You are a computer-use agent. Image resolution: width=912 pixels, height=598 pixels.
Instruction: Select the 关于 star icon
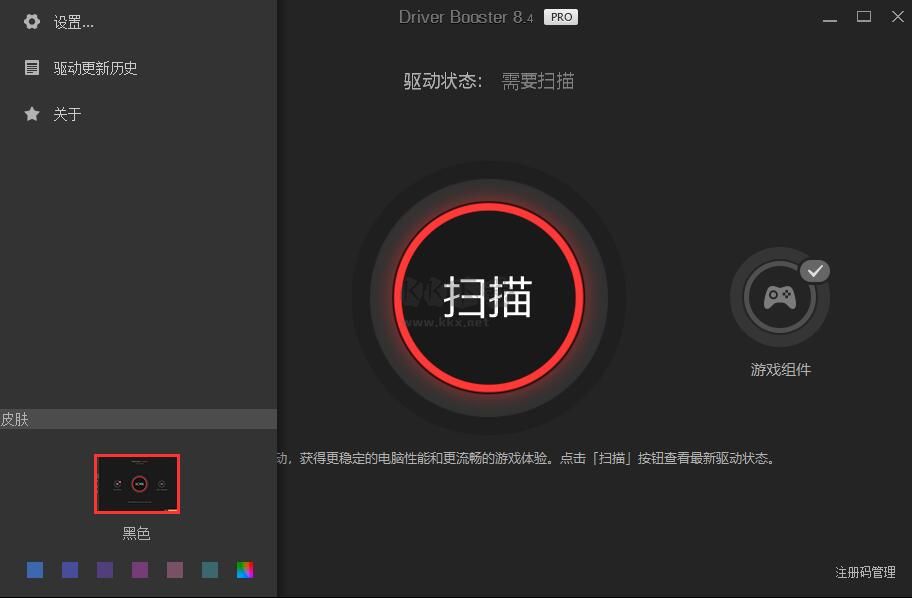click(32, 114)
